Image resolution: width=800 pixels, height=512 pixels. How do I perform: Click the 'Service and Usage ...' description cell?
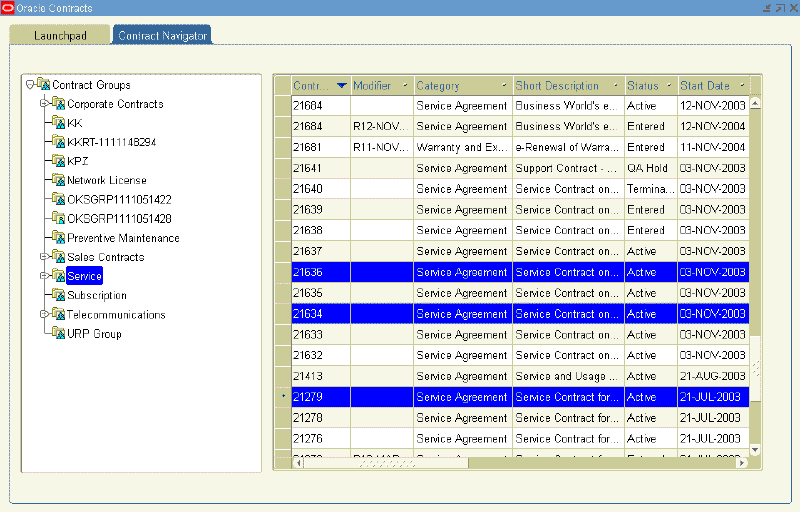(x=569, y=376)
